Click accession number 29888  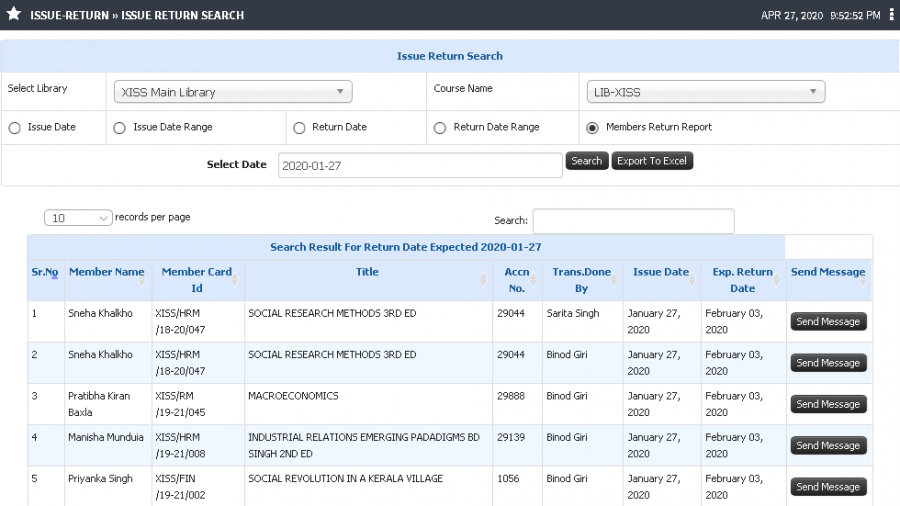coord(511,396)
